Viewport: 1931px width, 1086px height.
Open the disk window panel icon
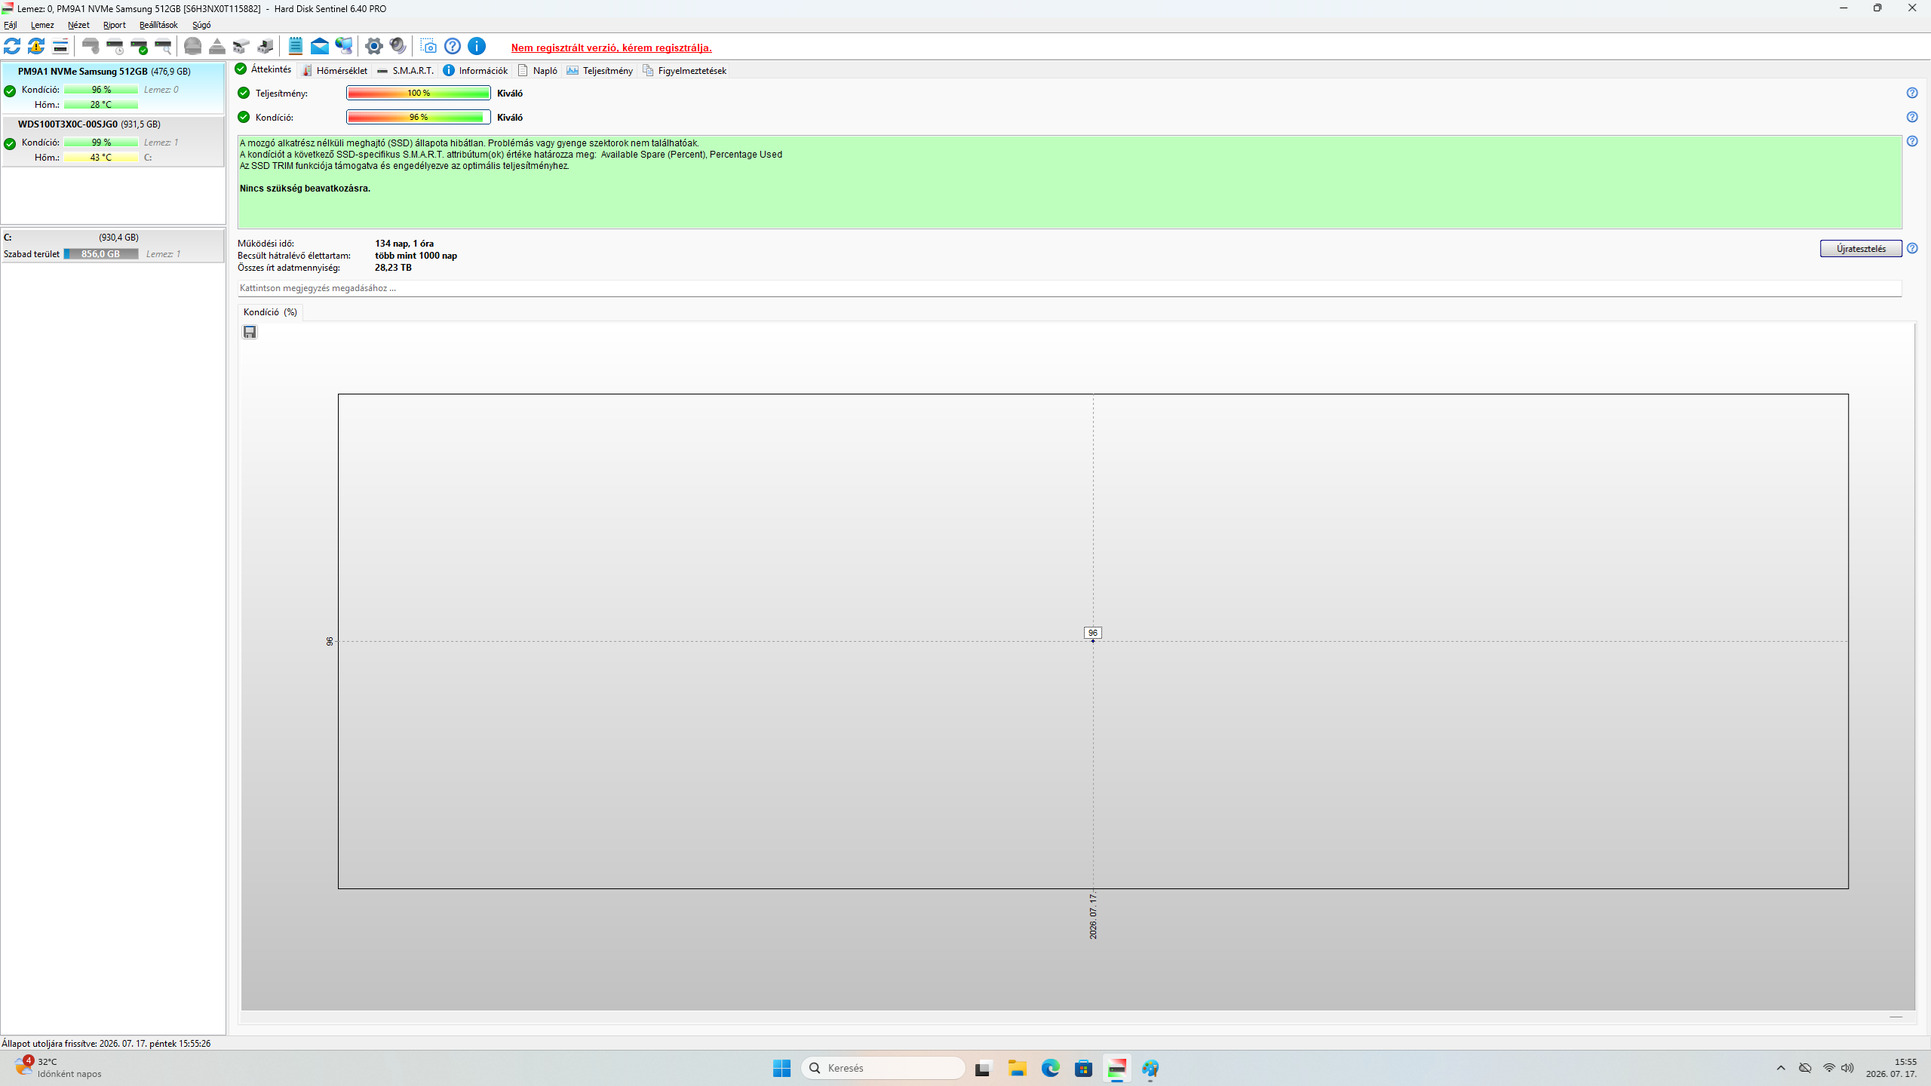60,46
